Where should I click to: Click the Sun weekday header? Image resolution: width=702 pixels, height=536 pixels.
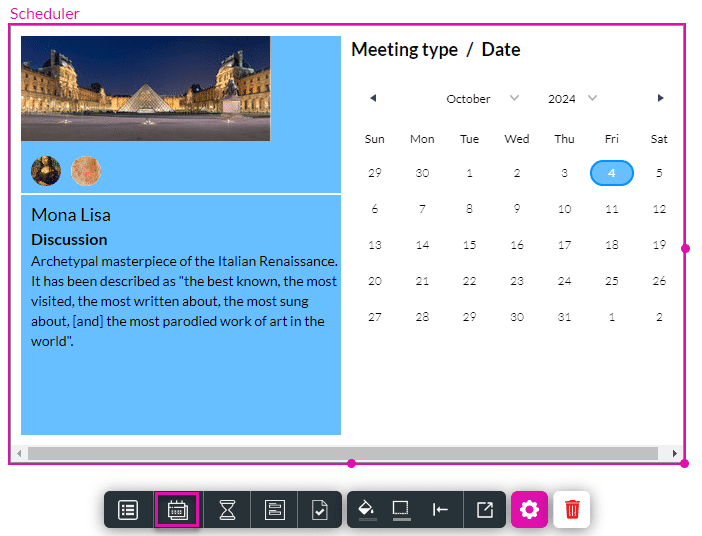tap(375, 139)
